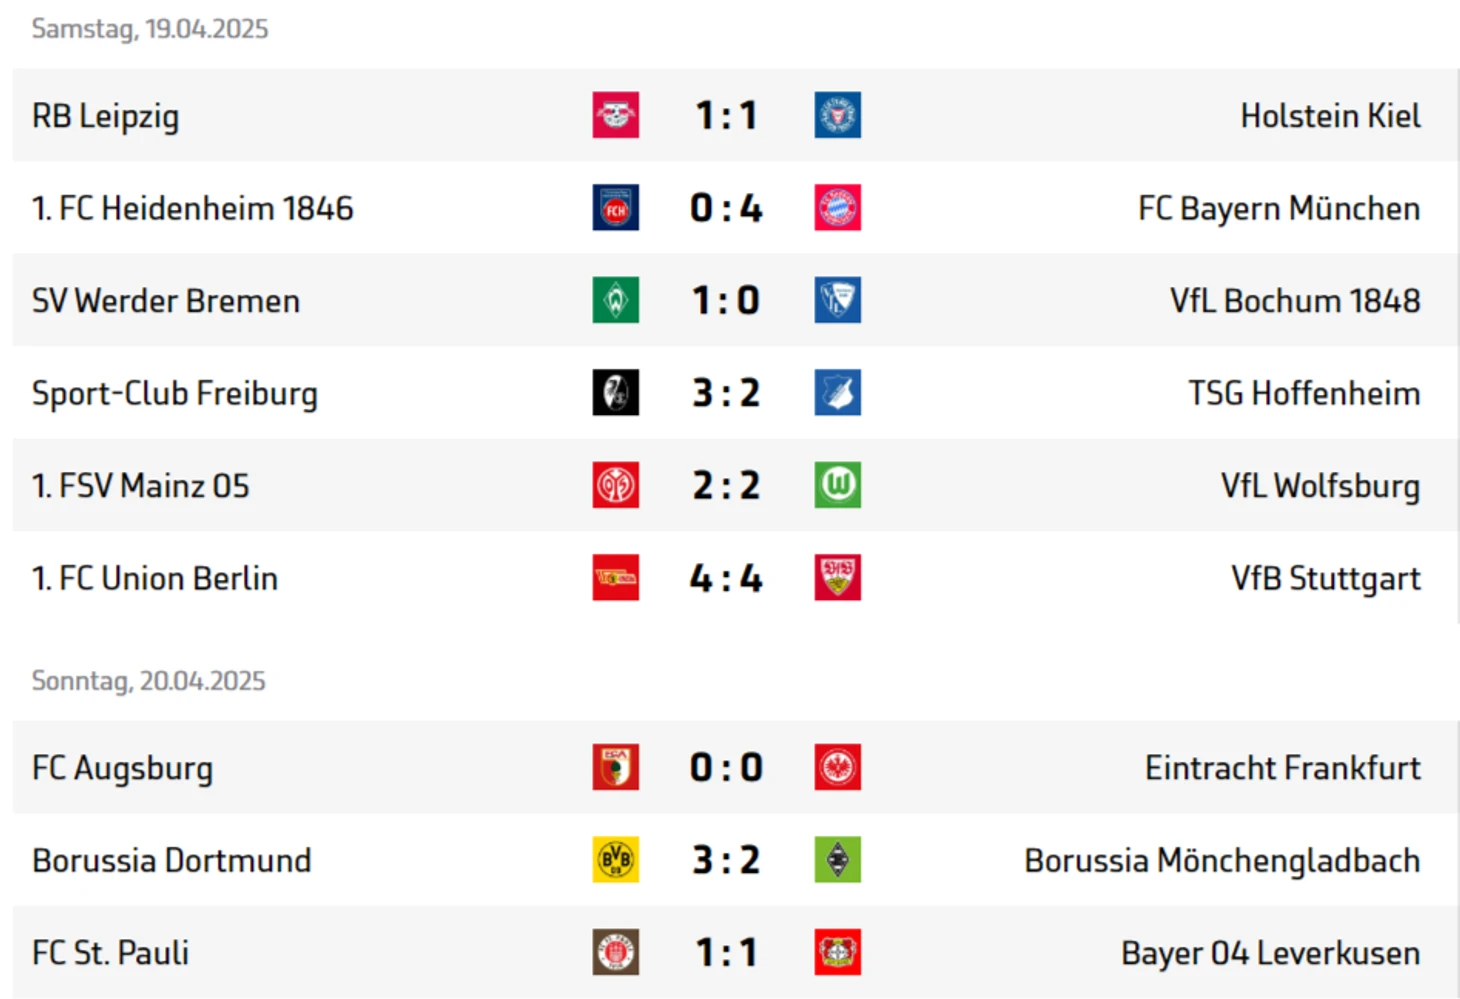The height and width of the screenshot is (999, 1460).
Task: Click the RB Leipzig club crest
Action: pos(615,115)
